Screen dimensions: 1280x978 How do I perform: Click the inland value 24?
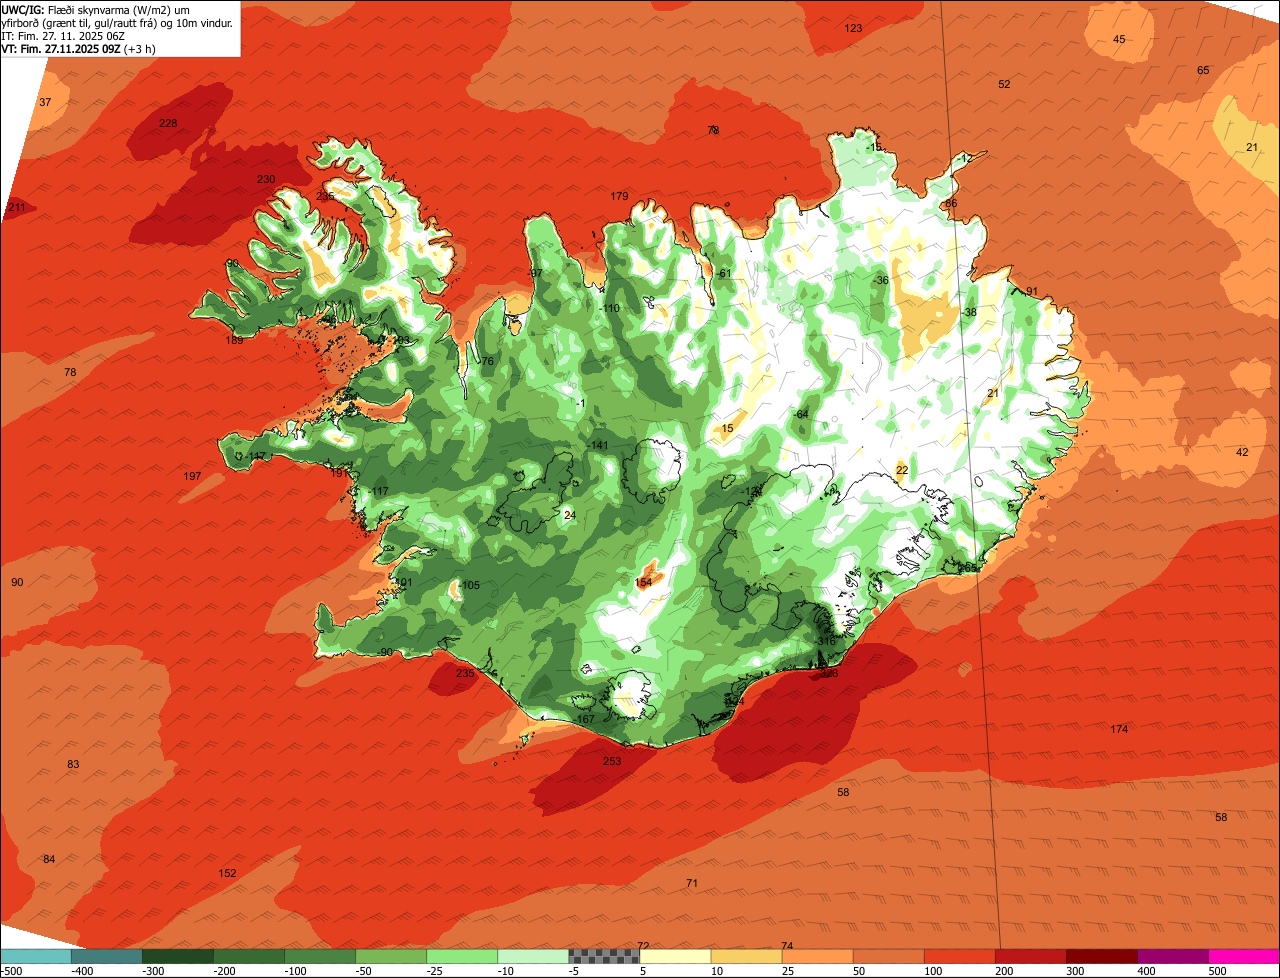[570, 515]
